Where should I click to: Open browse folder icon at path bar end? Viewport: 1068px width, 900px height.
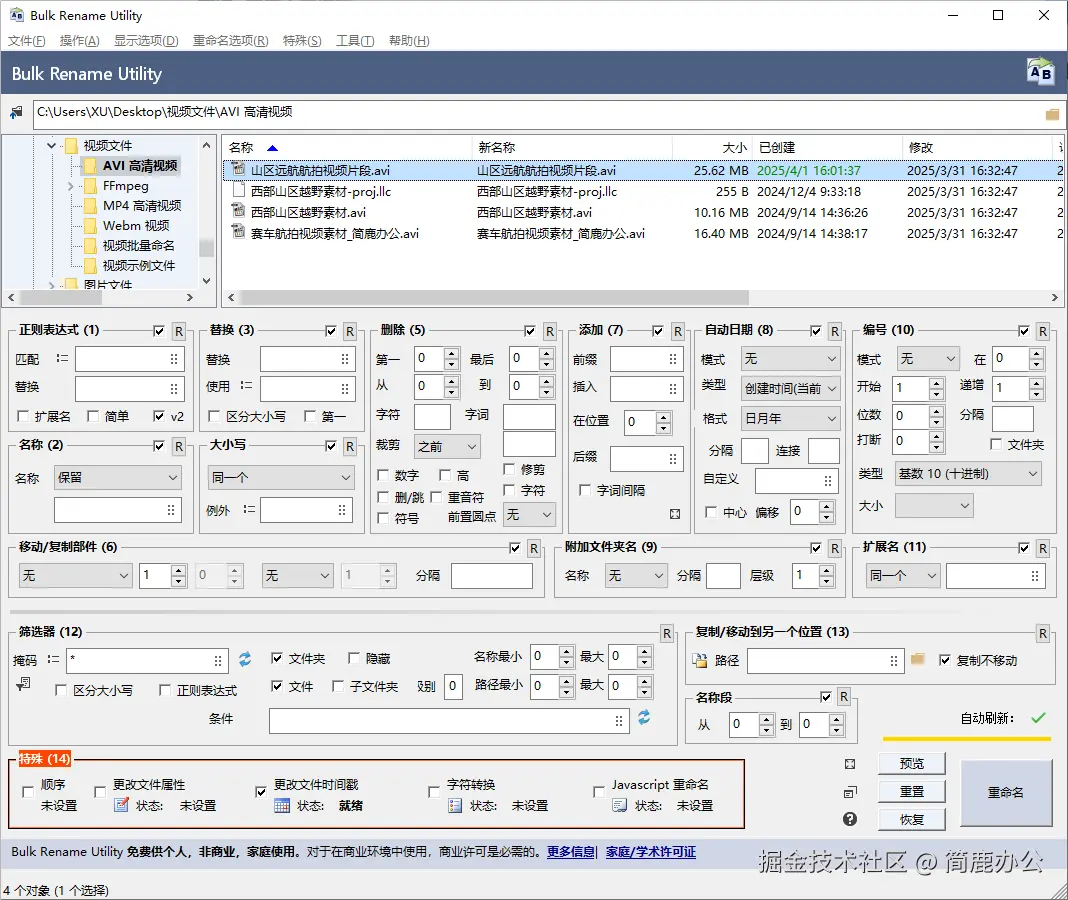coord(1052,114)
